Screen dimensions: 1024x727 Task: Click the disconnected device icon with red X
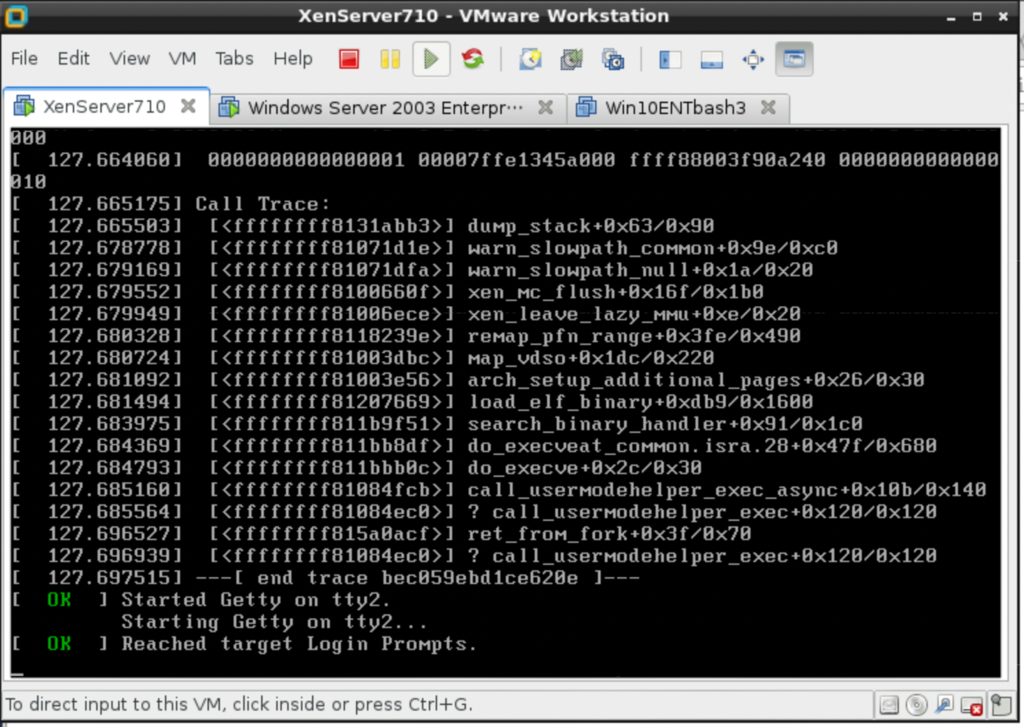972,705
